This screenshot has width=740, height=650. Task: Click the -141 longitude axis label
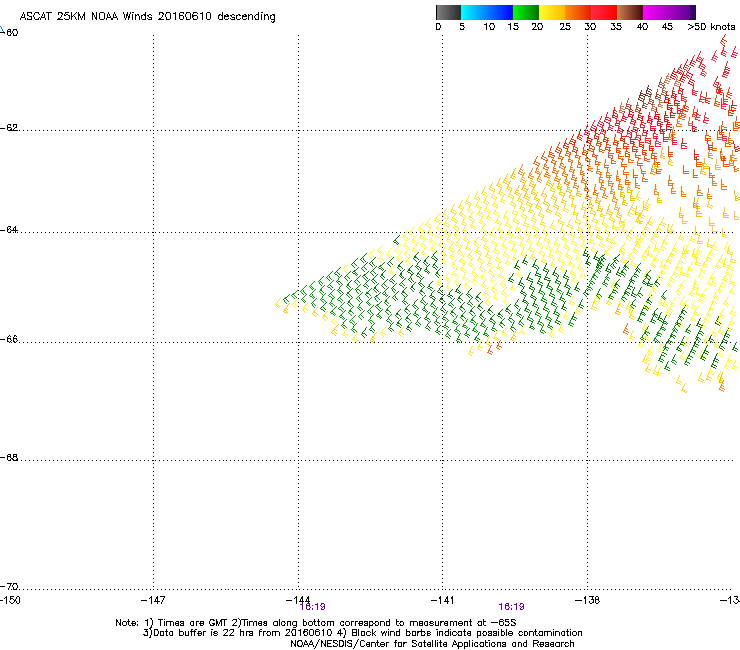pos(443,600)
